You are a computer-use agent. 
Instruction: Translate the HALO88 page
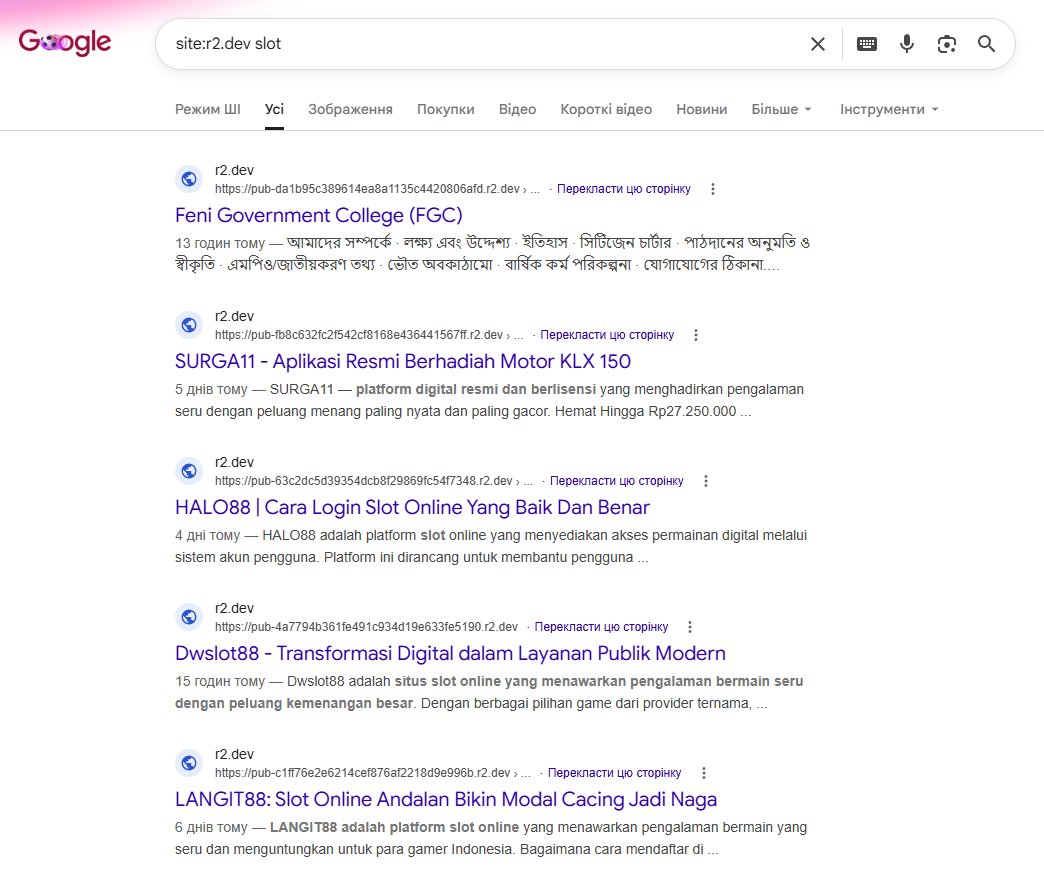[x=617, y=481]
